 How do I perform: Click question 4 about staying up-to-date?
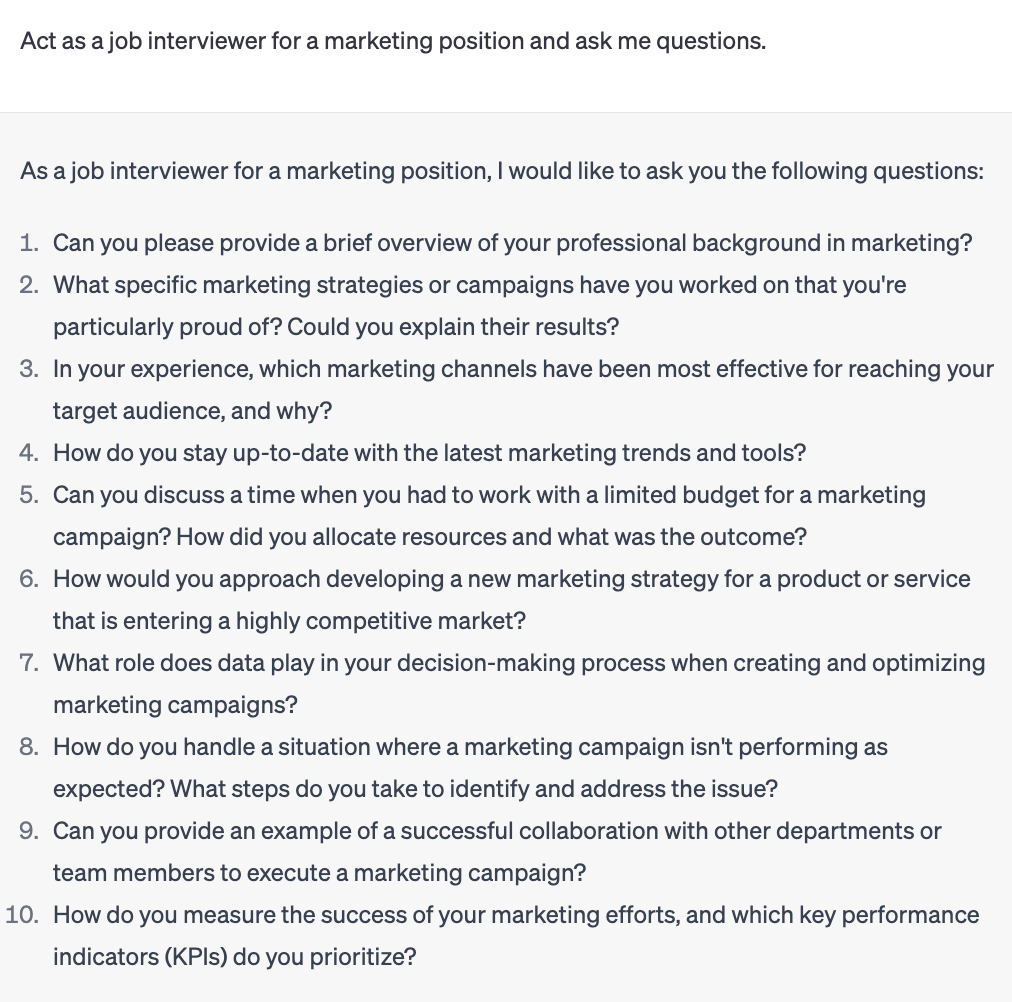429,453
